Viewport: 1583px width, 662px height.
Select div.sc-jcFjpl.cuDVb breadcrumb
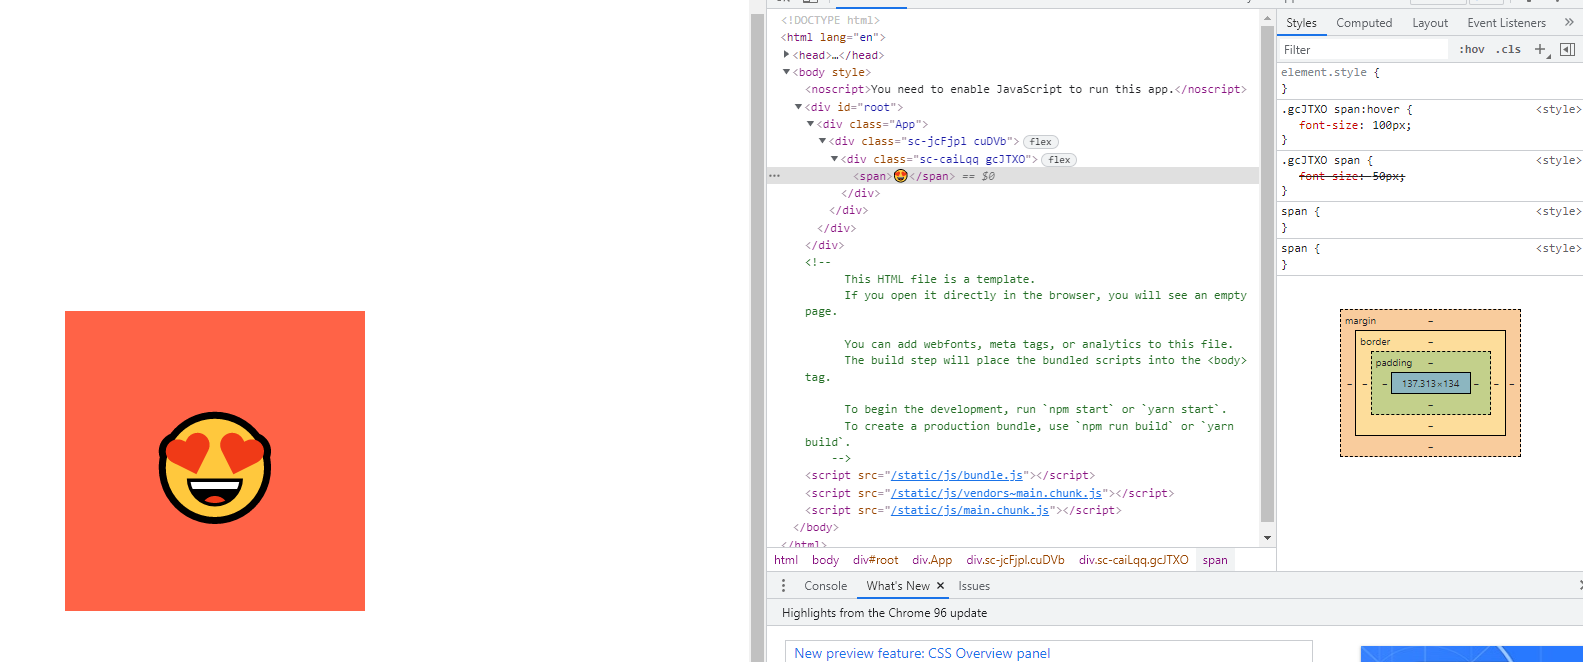coord(1015,560)
